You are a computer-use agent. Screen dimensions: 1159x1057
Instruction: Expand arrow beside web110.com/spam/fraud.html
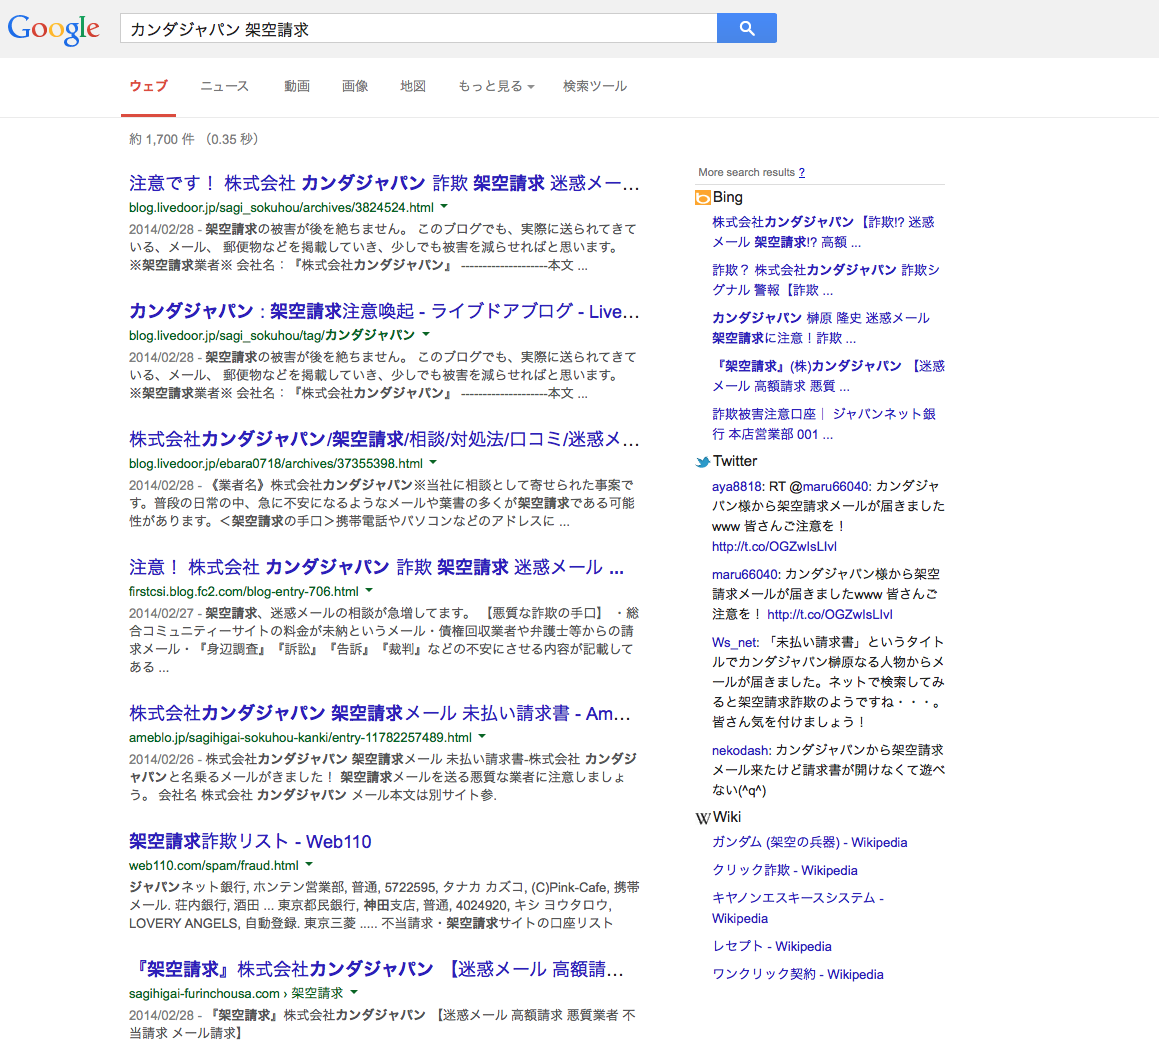click(309, 864)
